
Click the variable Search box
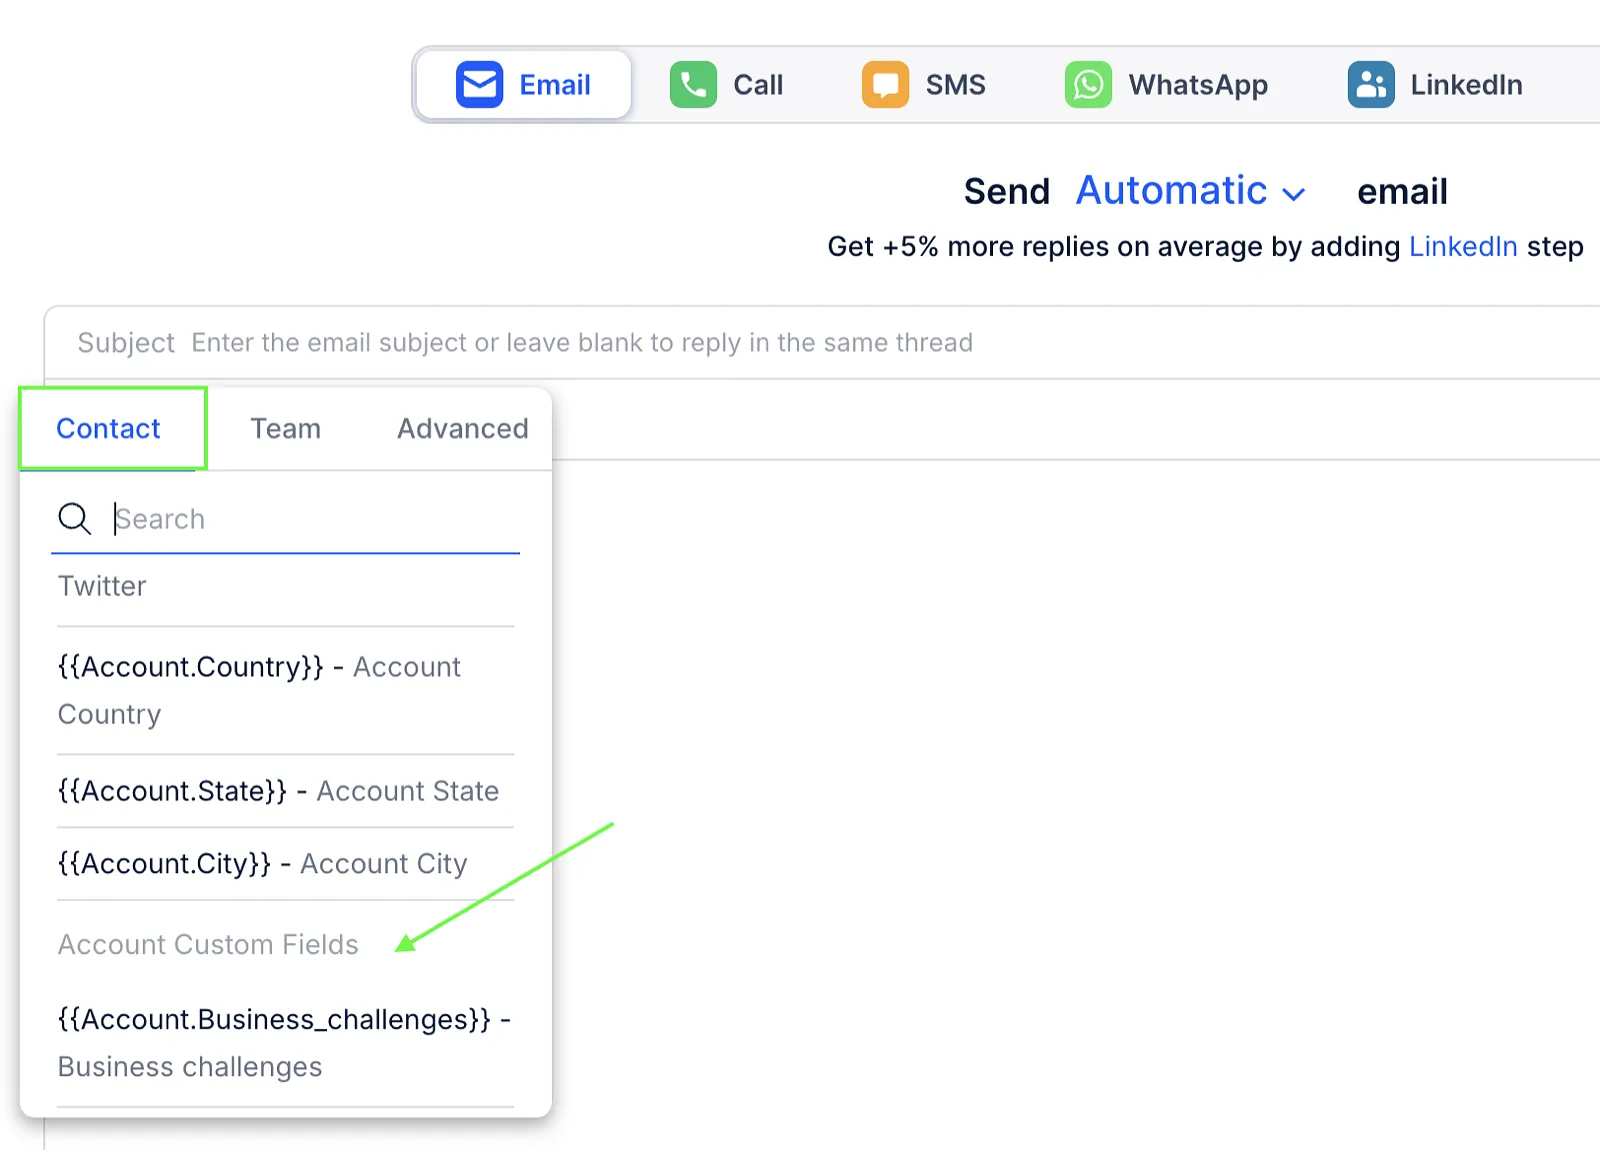(286, 519)
